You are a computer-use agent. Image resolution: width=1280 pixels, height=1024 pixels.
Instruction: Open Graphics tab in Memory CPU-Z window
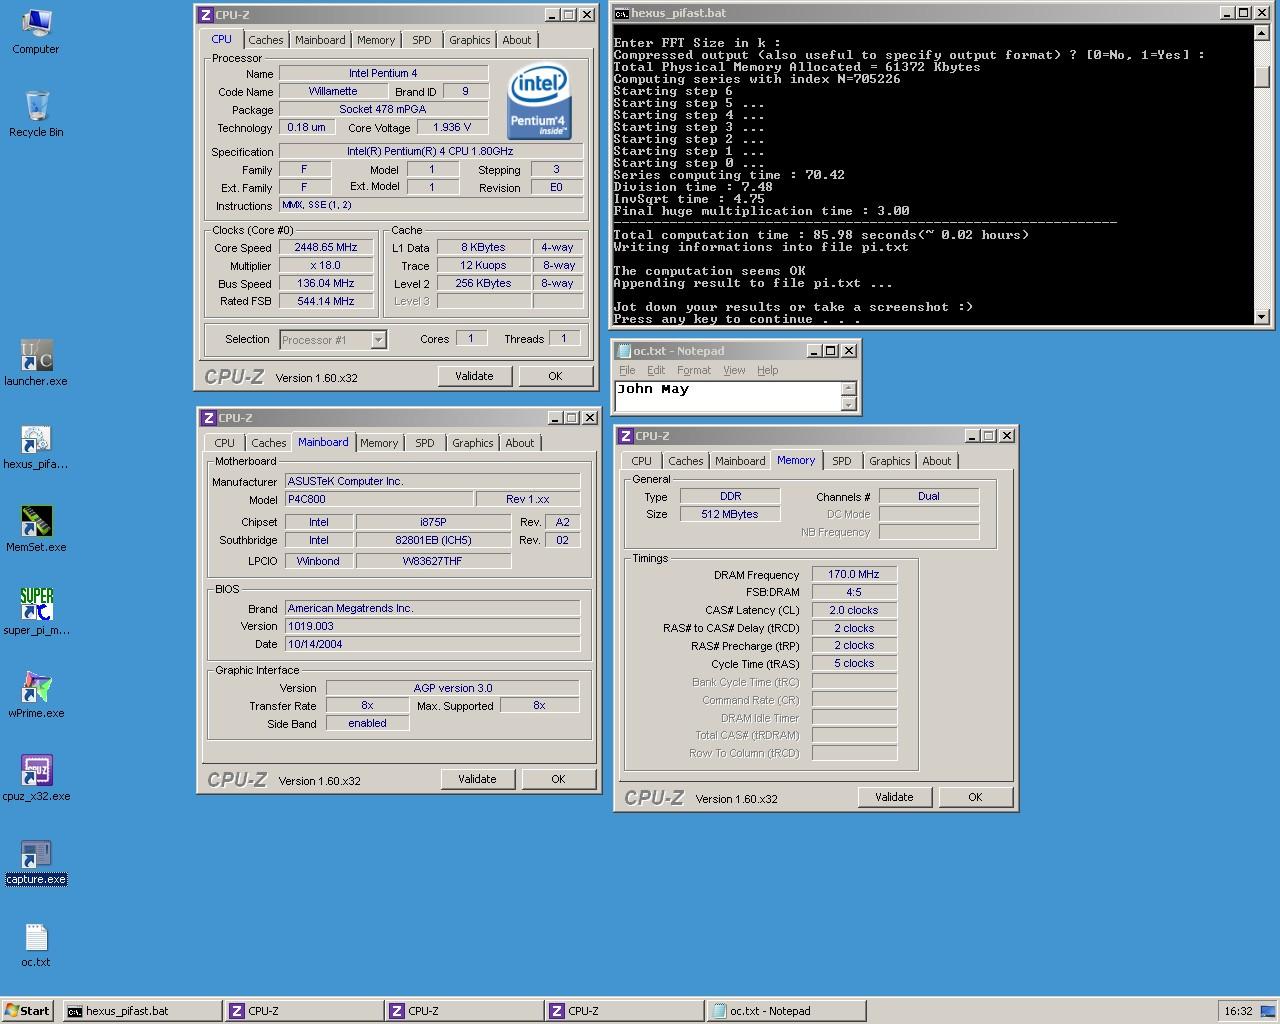pyautogui.click(x=889, y=461)
